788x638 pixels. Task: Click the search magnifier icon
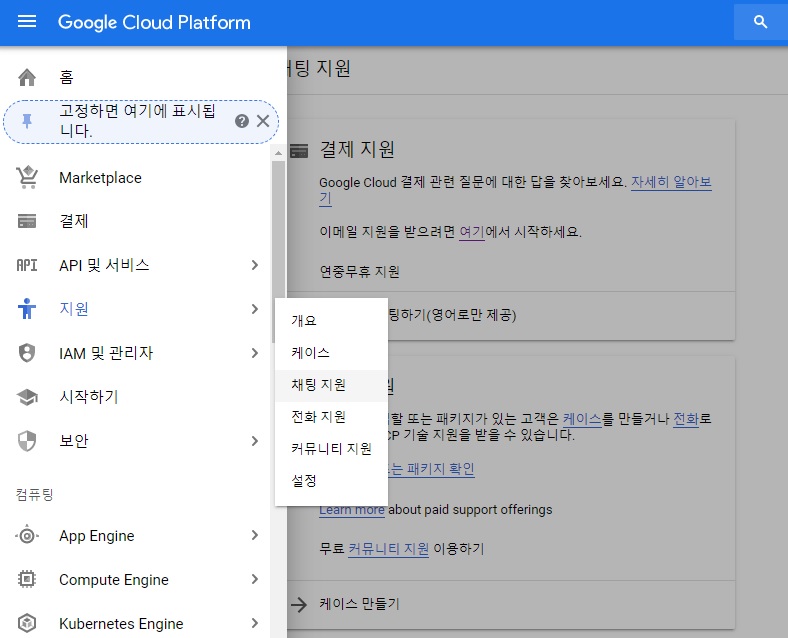point(760,22)
